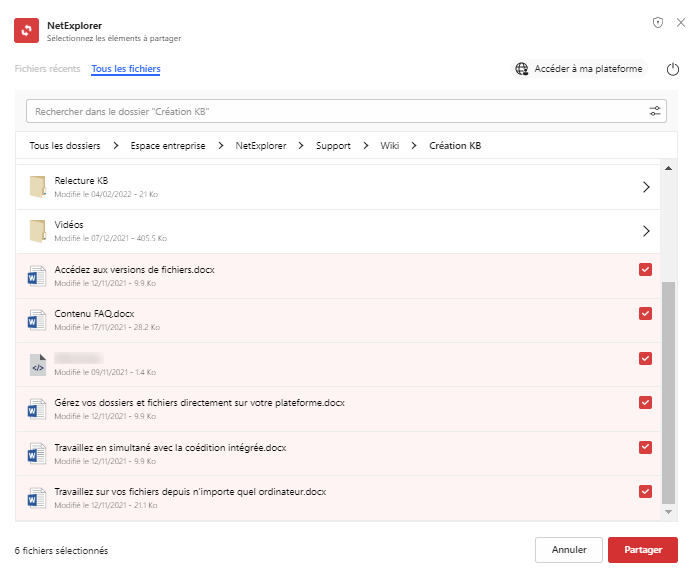This screenshot has height=572, width=697.
Task: Switch to Fichiers récents tab
Action: click(47, 69)
